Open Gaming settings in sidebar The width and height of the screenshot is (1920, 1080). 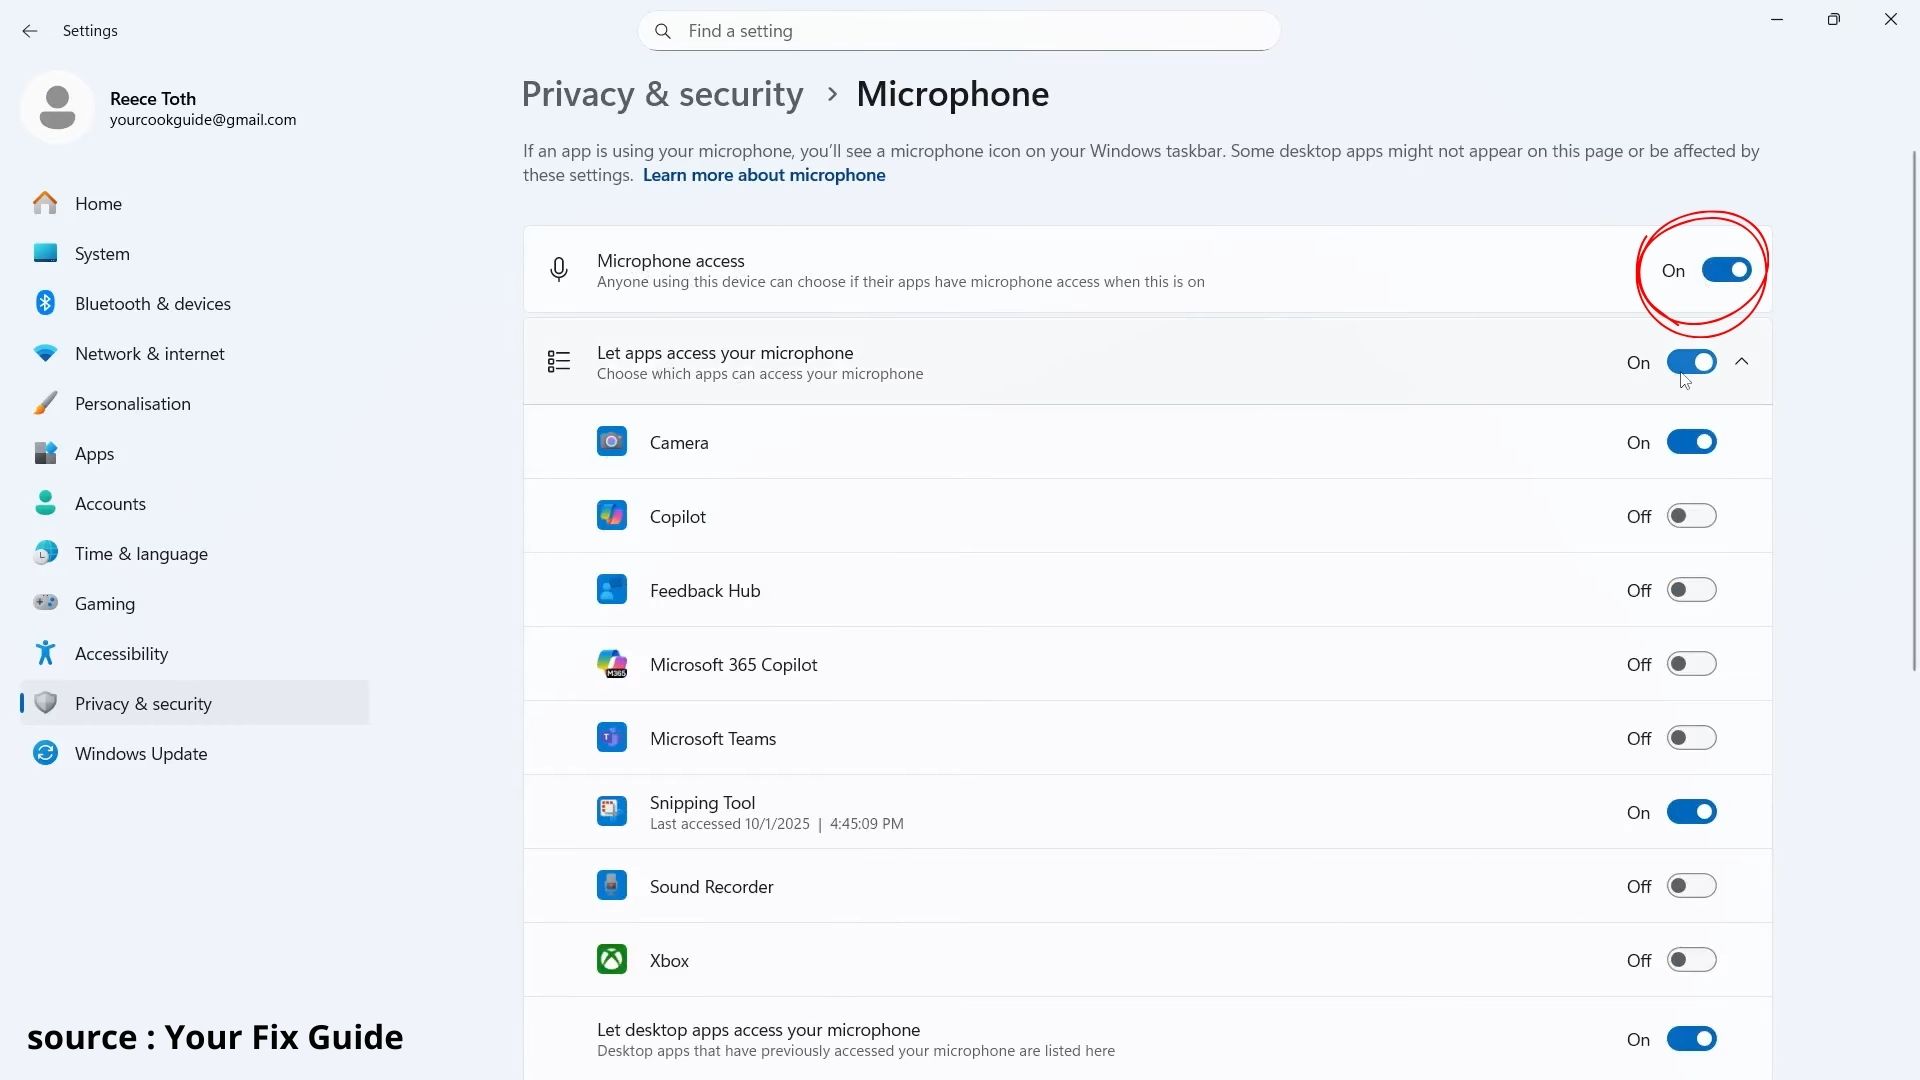tap(195, 603)
